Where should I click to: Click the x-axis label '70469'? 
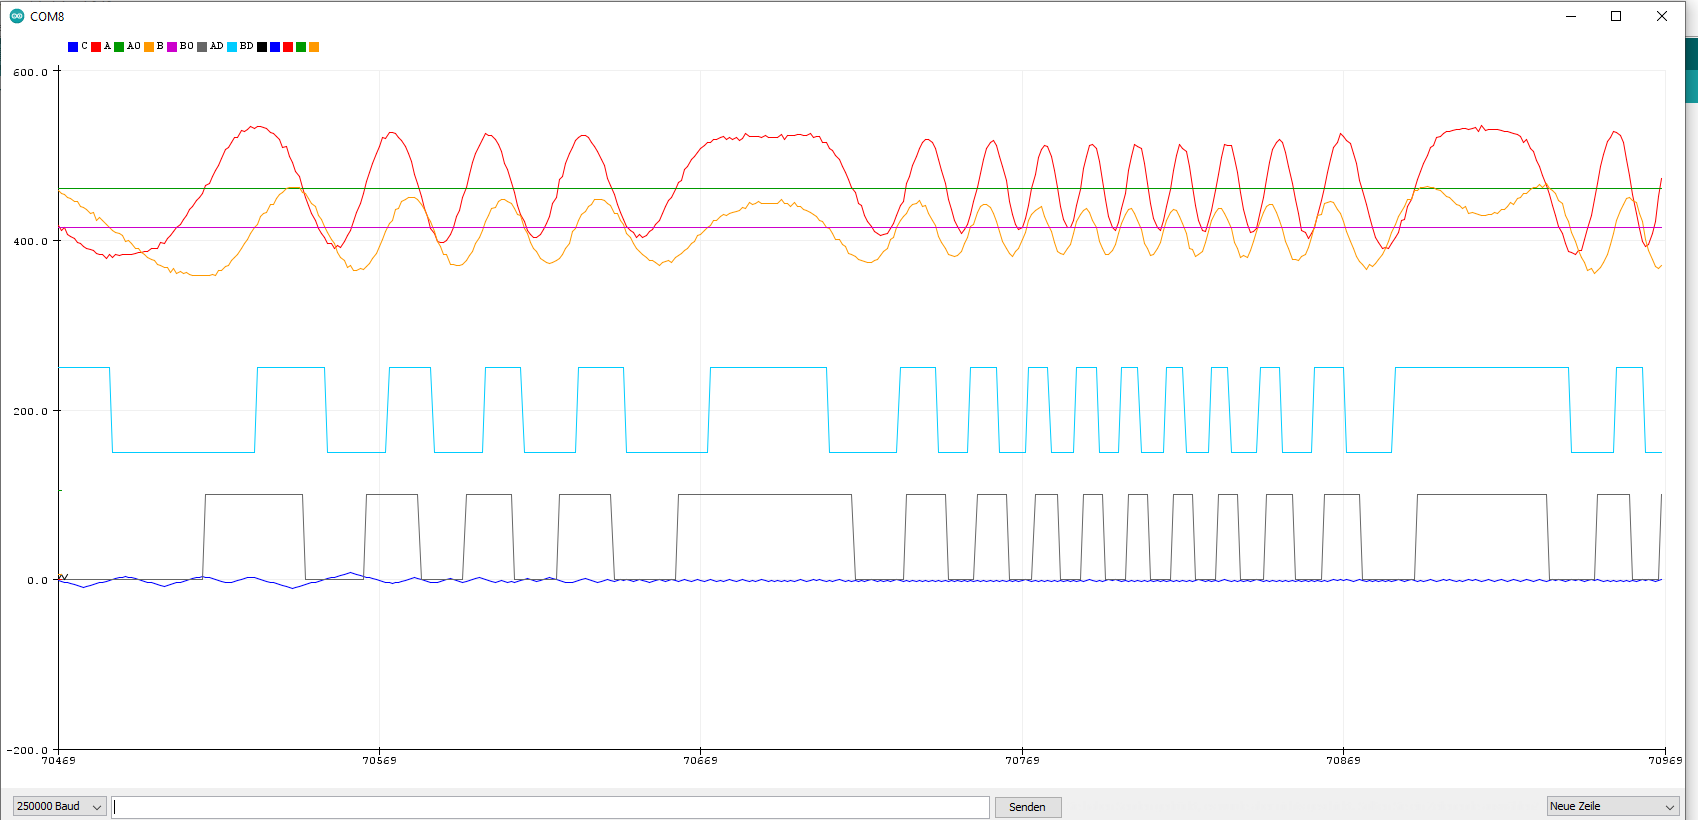tap(58, 760)
